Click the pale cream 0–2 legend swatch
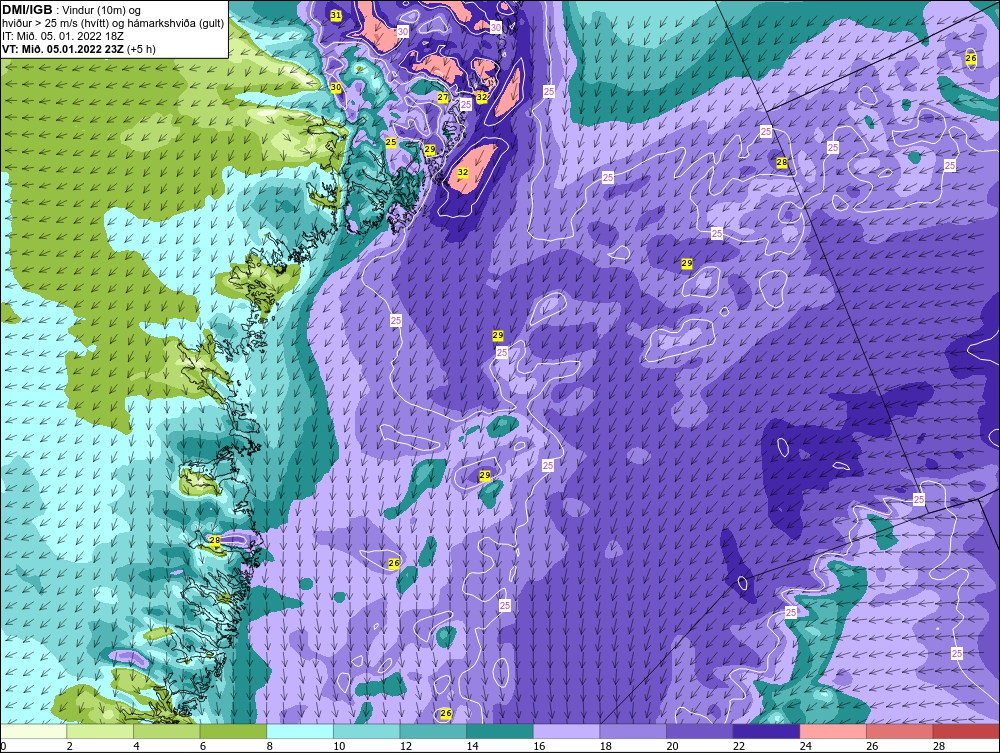Viewport: 1000px width, 753px height. pyautogui.click(x=34, y=731)
